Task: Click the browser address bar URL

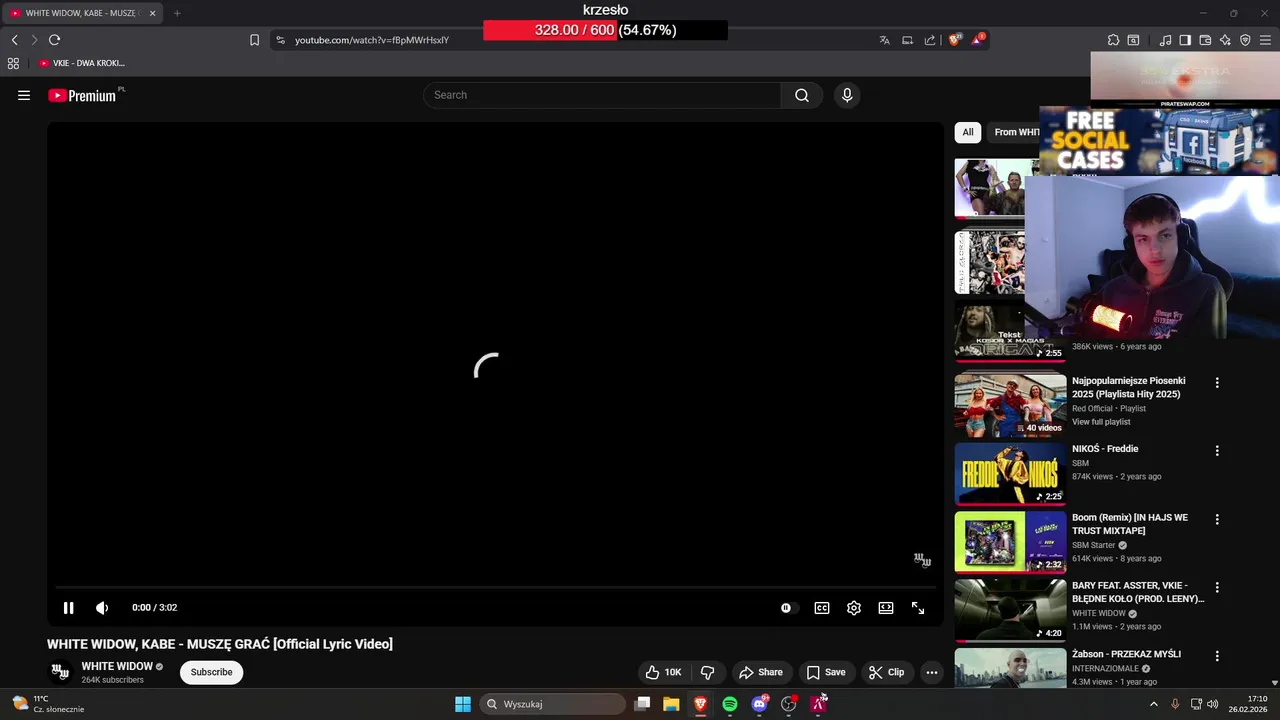Action: click(x=372, y=40)
